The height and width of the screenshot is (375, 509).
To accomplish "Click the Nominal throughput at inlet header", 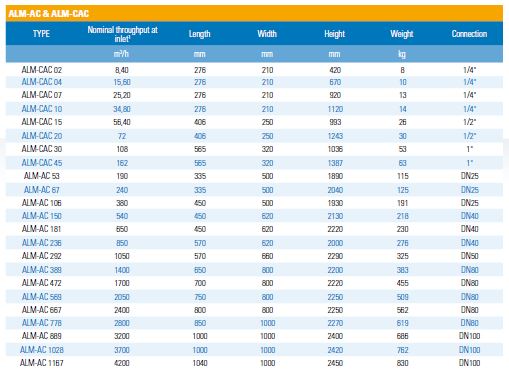I will [122, 34].
